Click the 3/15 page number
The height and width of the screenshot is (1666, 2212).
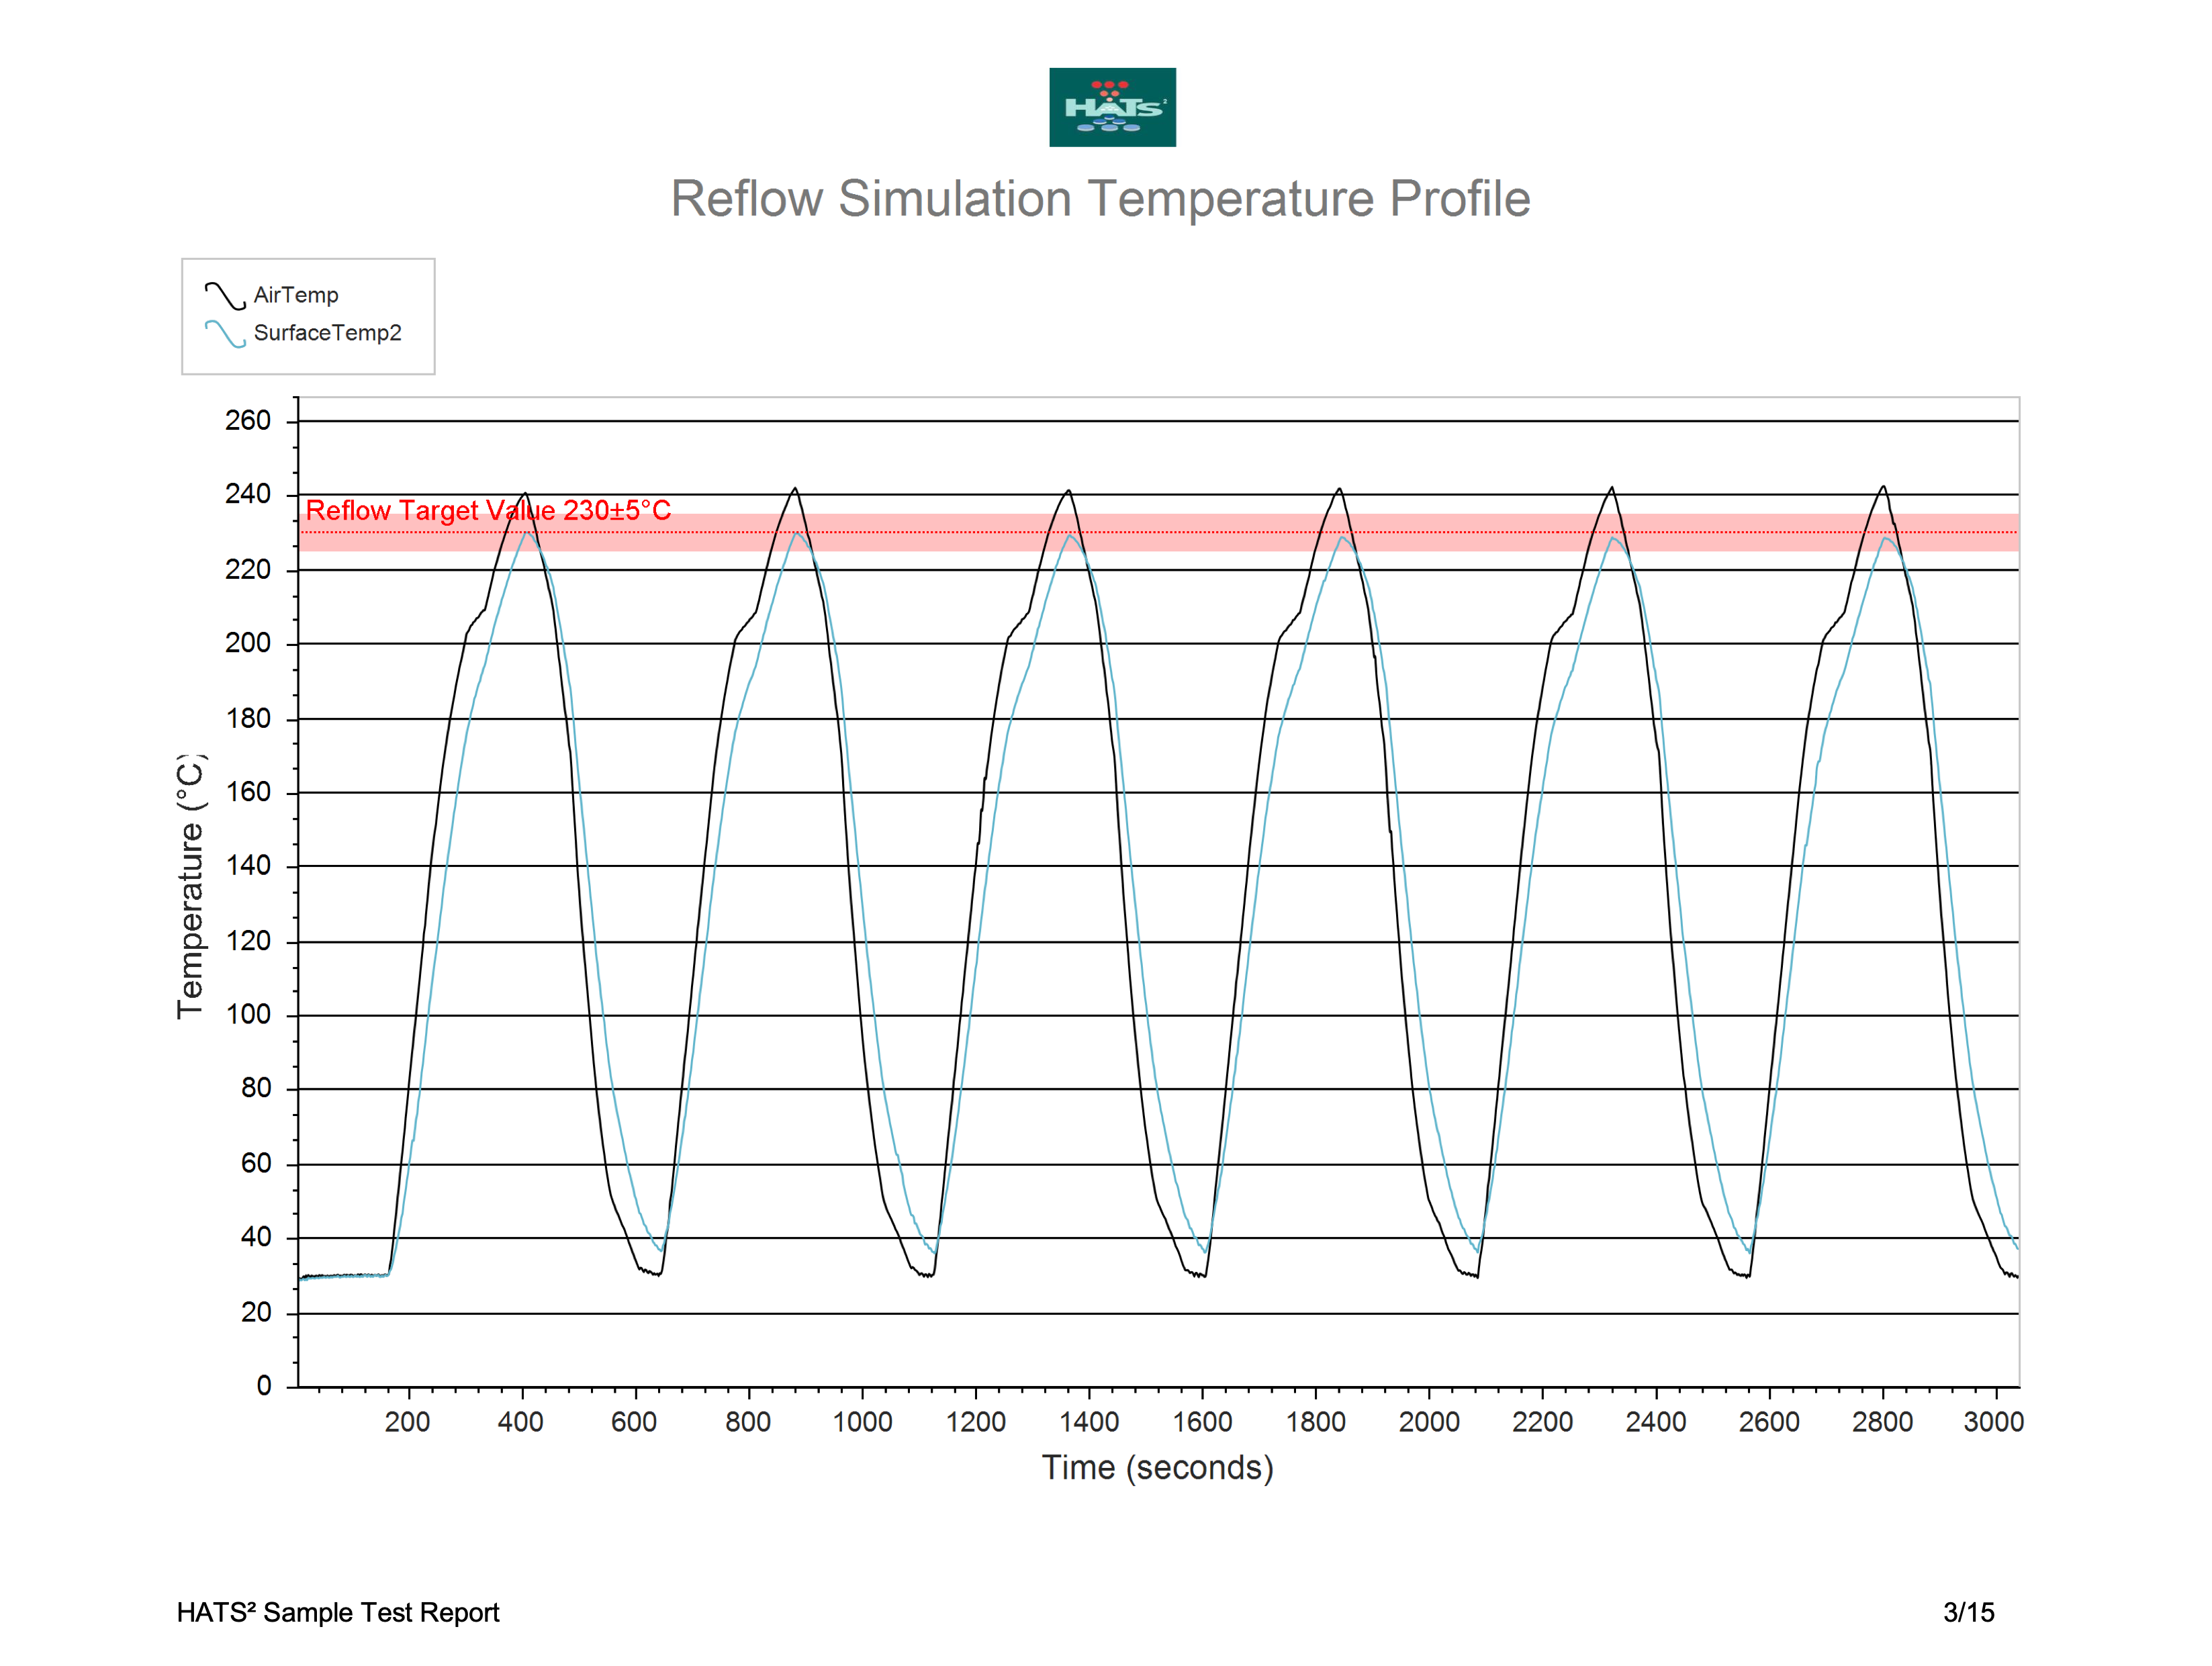coord(1969,1612)
